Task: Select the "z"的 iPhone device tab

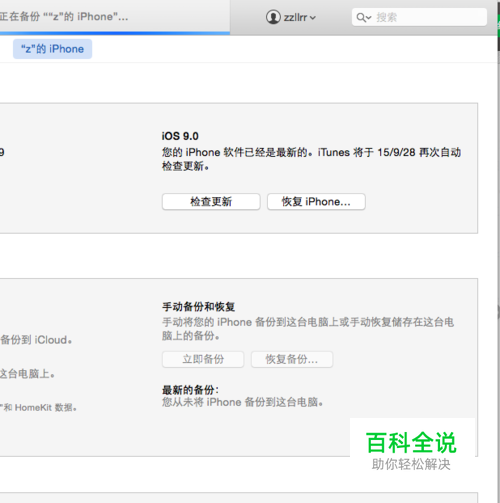Action: pos(52,49)
